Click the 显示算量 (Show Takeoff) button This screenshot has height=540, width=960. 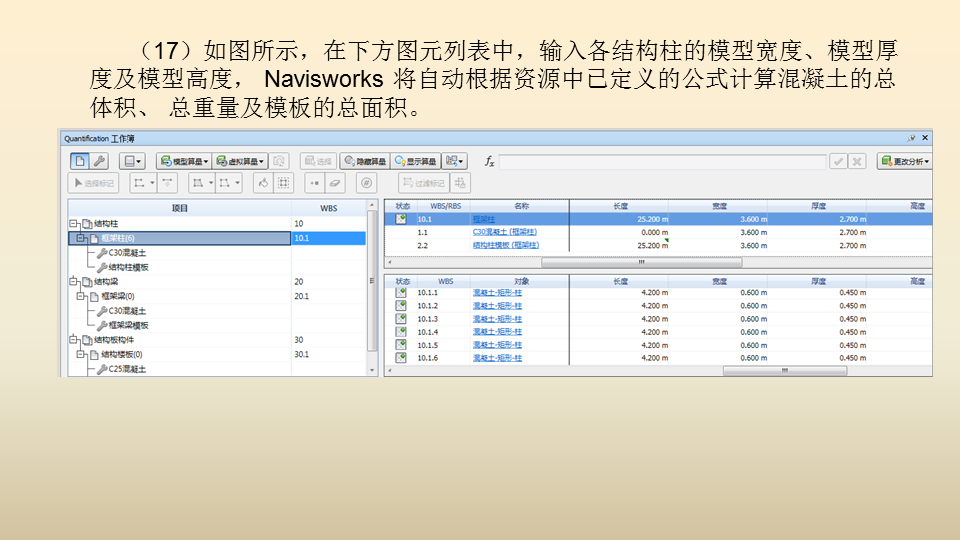(x=415, y=161)
